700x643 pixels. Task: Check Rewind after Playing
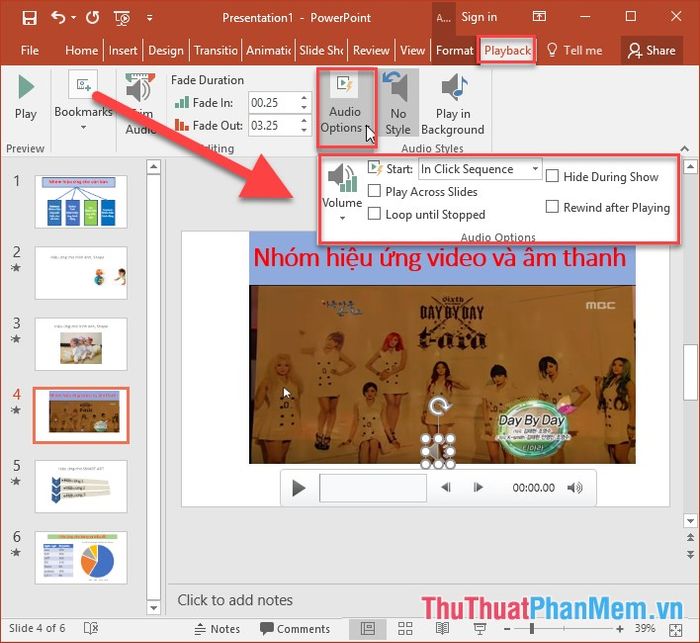[552, 206]
